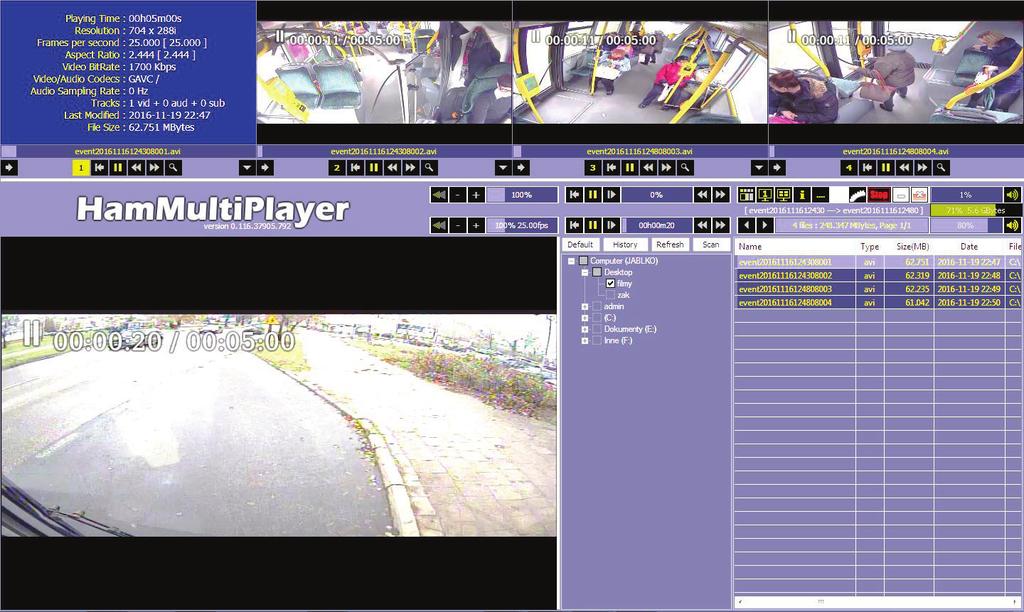Expand the Inne (F:) drive node
Viewport: 1024px width, 612px height.
(x=585, y=341)
